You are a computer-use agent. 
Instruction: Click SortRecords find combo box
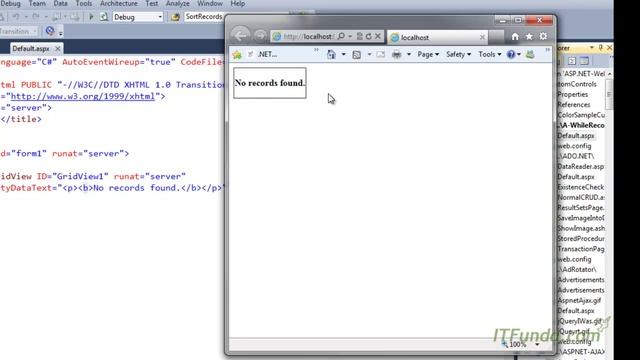[x=203, y=17]
